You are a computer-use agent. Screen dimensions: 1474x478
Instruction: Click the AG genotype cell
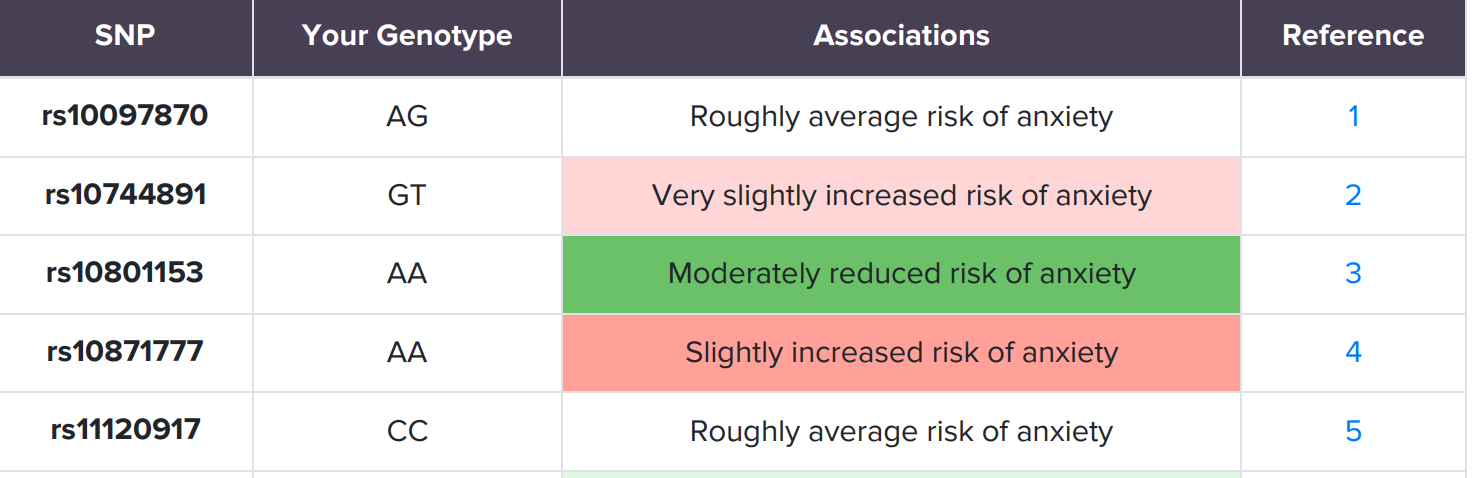407,117
